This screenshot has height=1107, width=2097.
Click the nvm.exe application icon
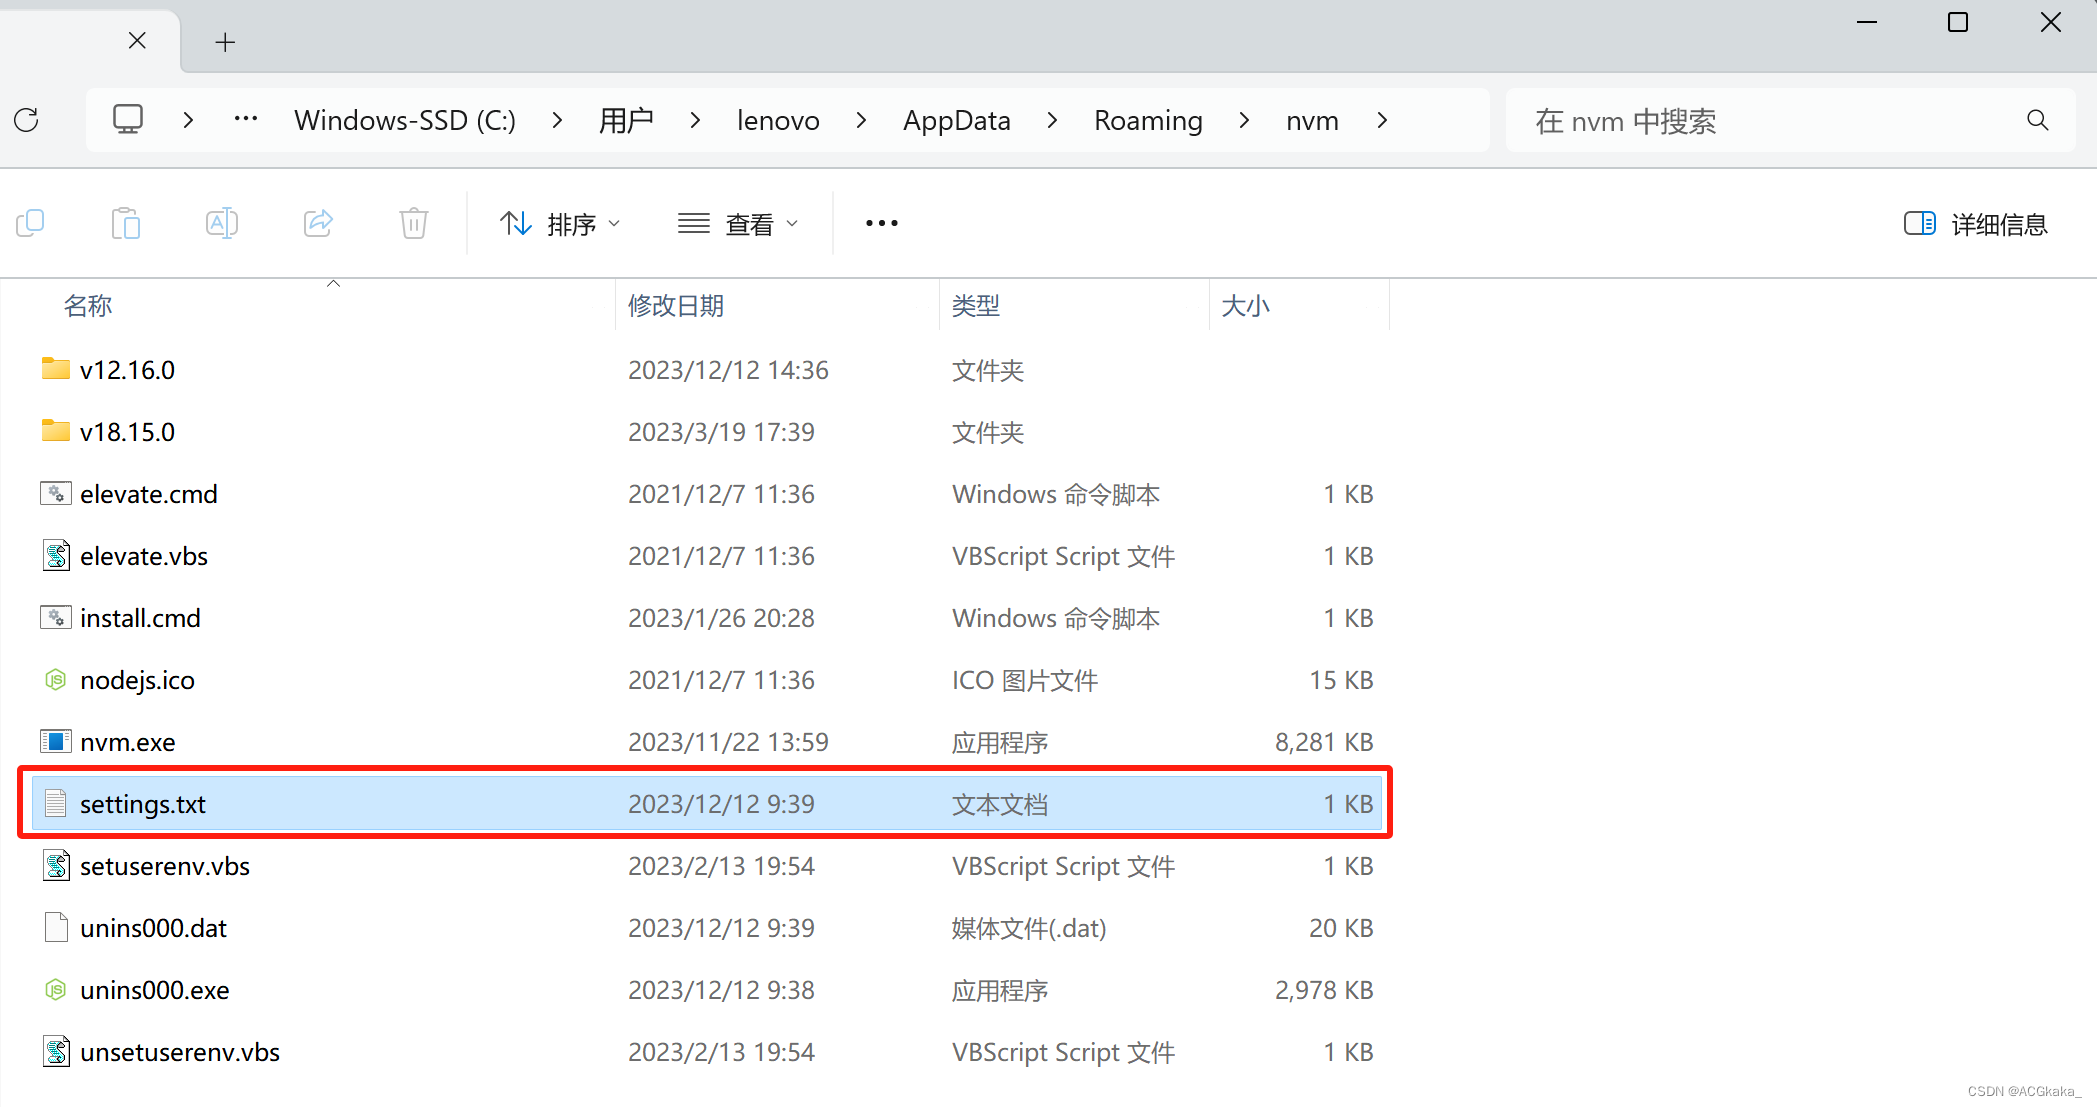point(56,741)
